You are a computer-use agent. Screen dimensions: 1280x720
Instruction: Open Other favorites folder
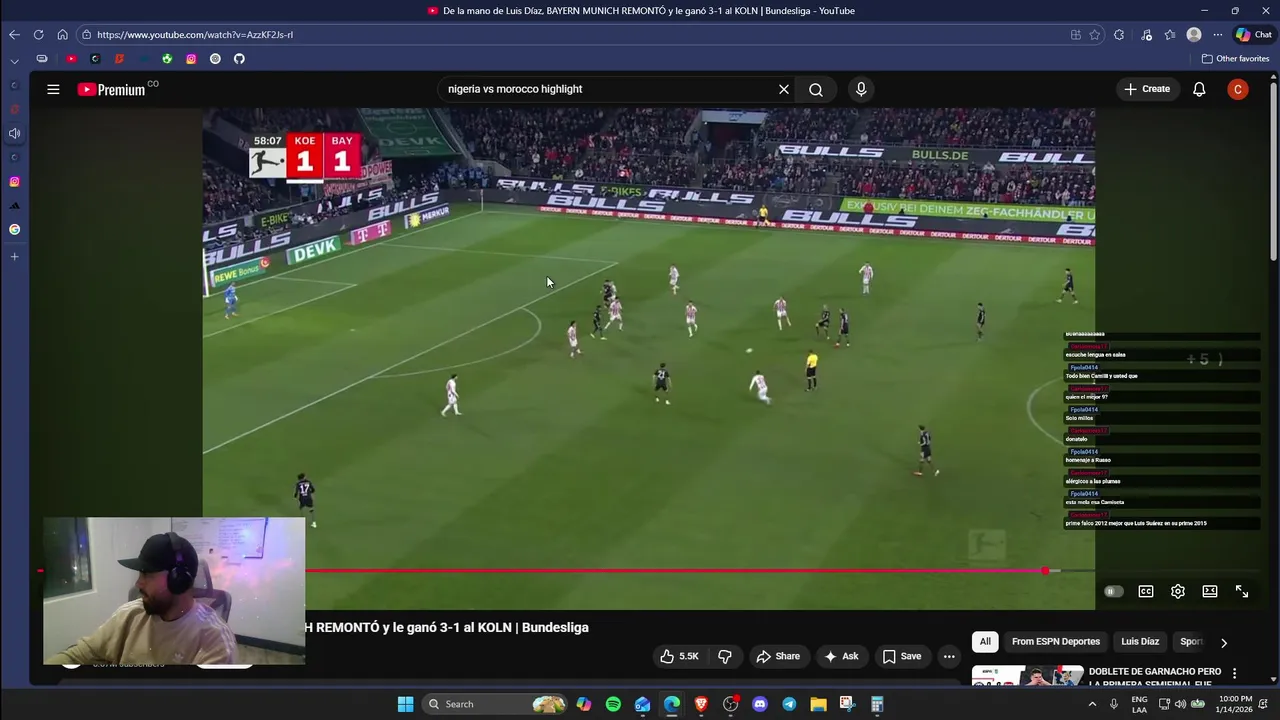(x=1235, y=59)
